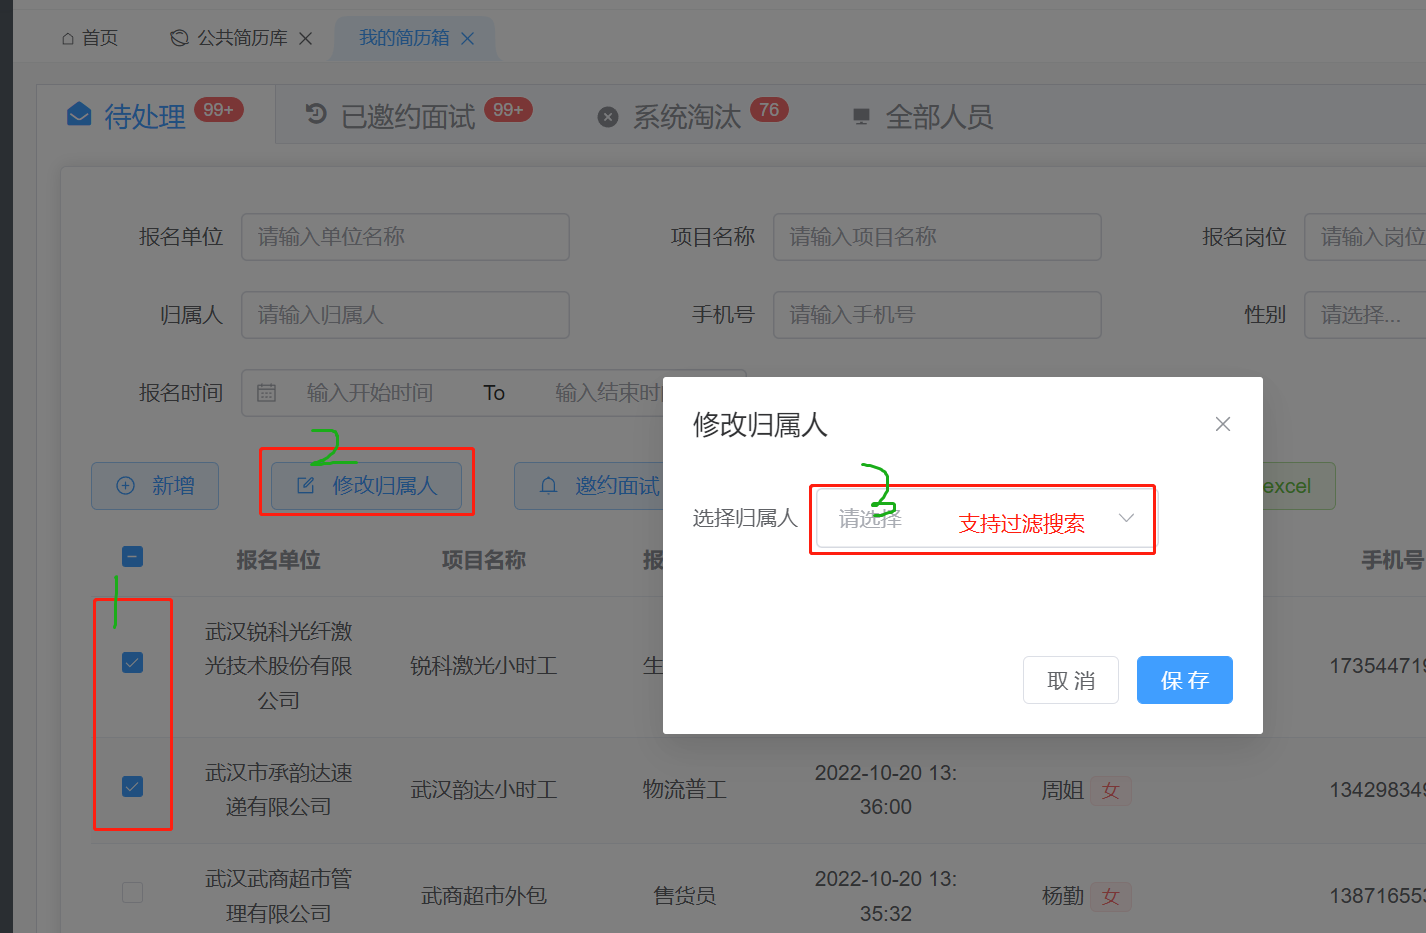Open the 待处理 section tab
The height and width of the screenshot is (933, 1426).
point(145,117)
